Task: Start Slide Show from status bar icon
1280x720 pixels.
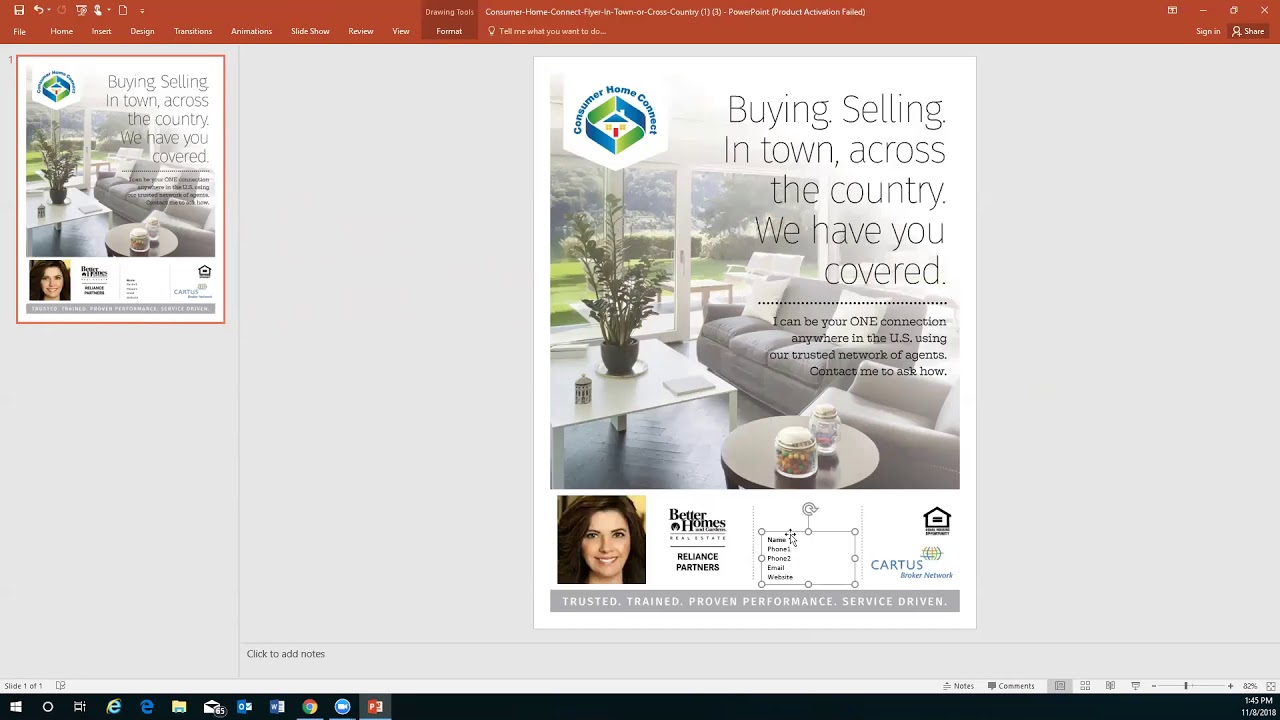Action: tap(1135, 686)
